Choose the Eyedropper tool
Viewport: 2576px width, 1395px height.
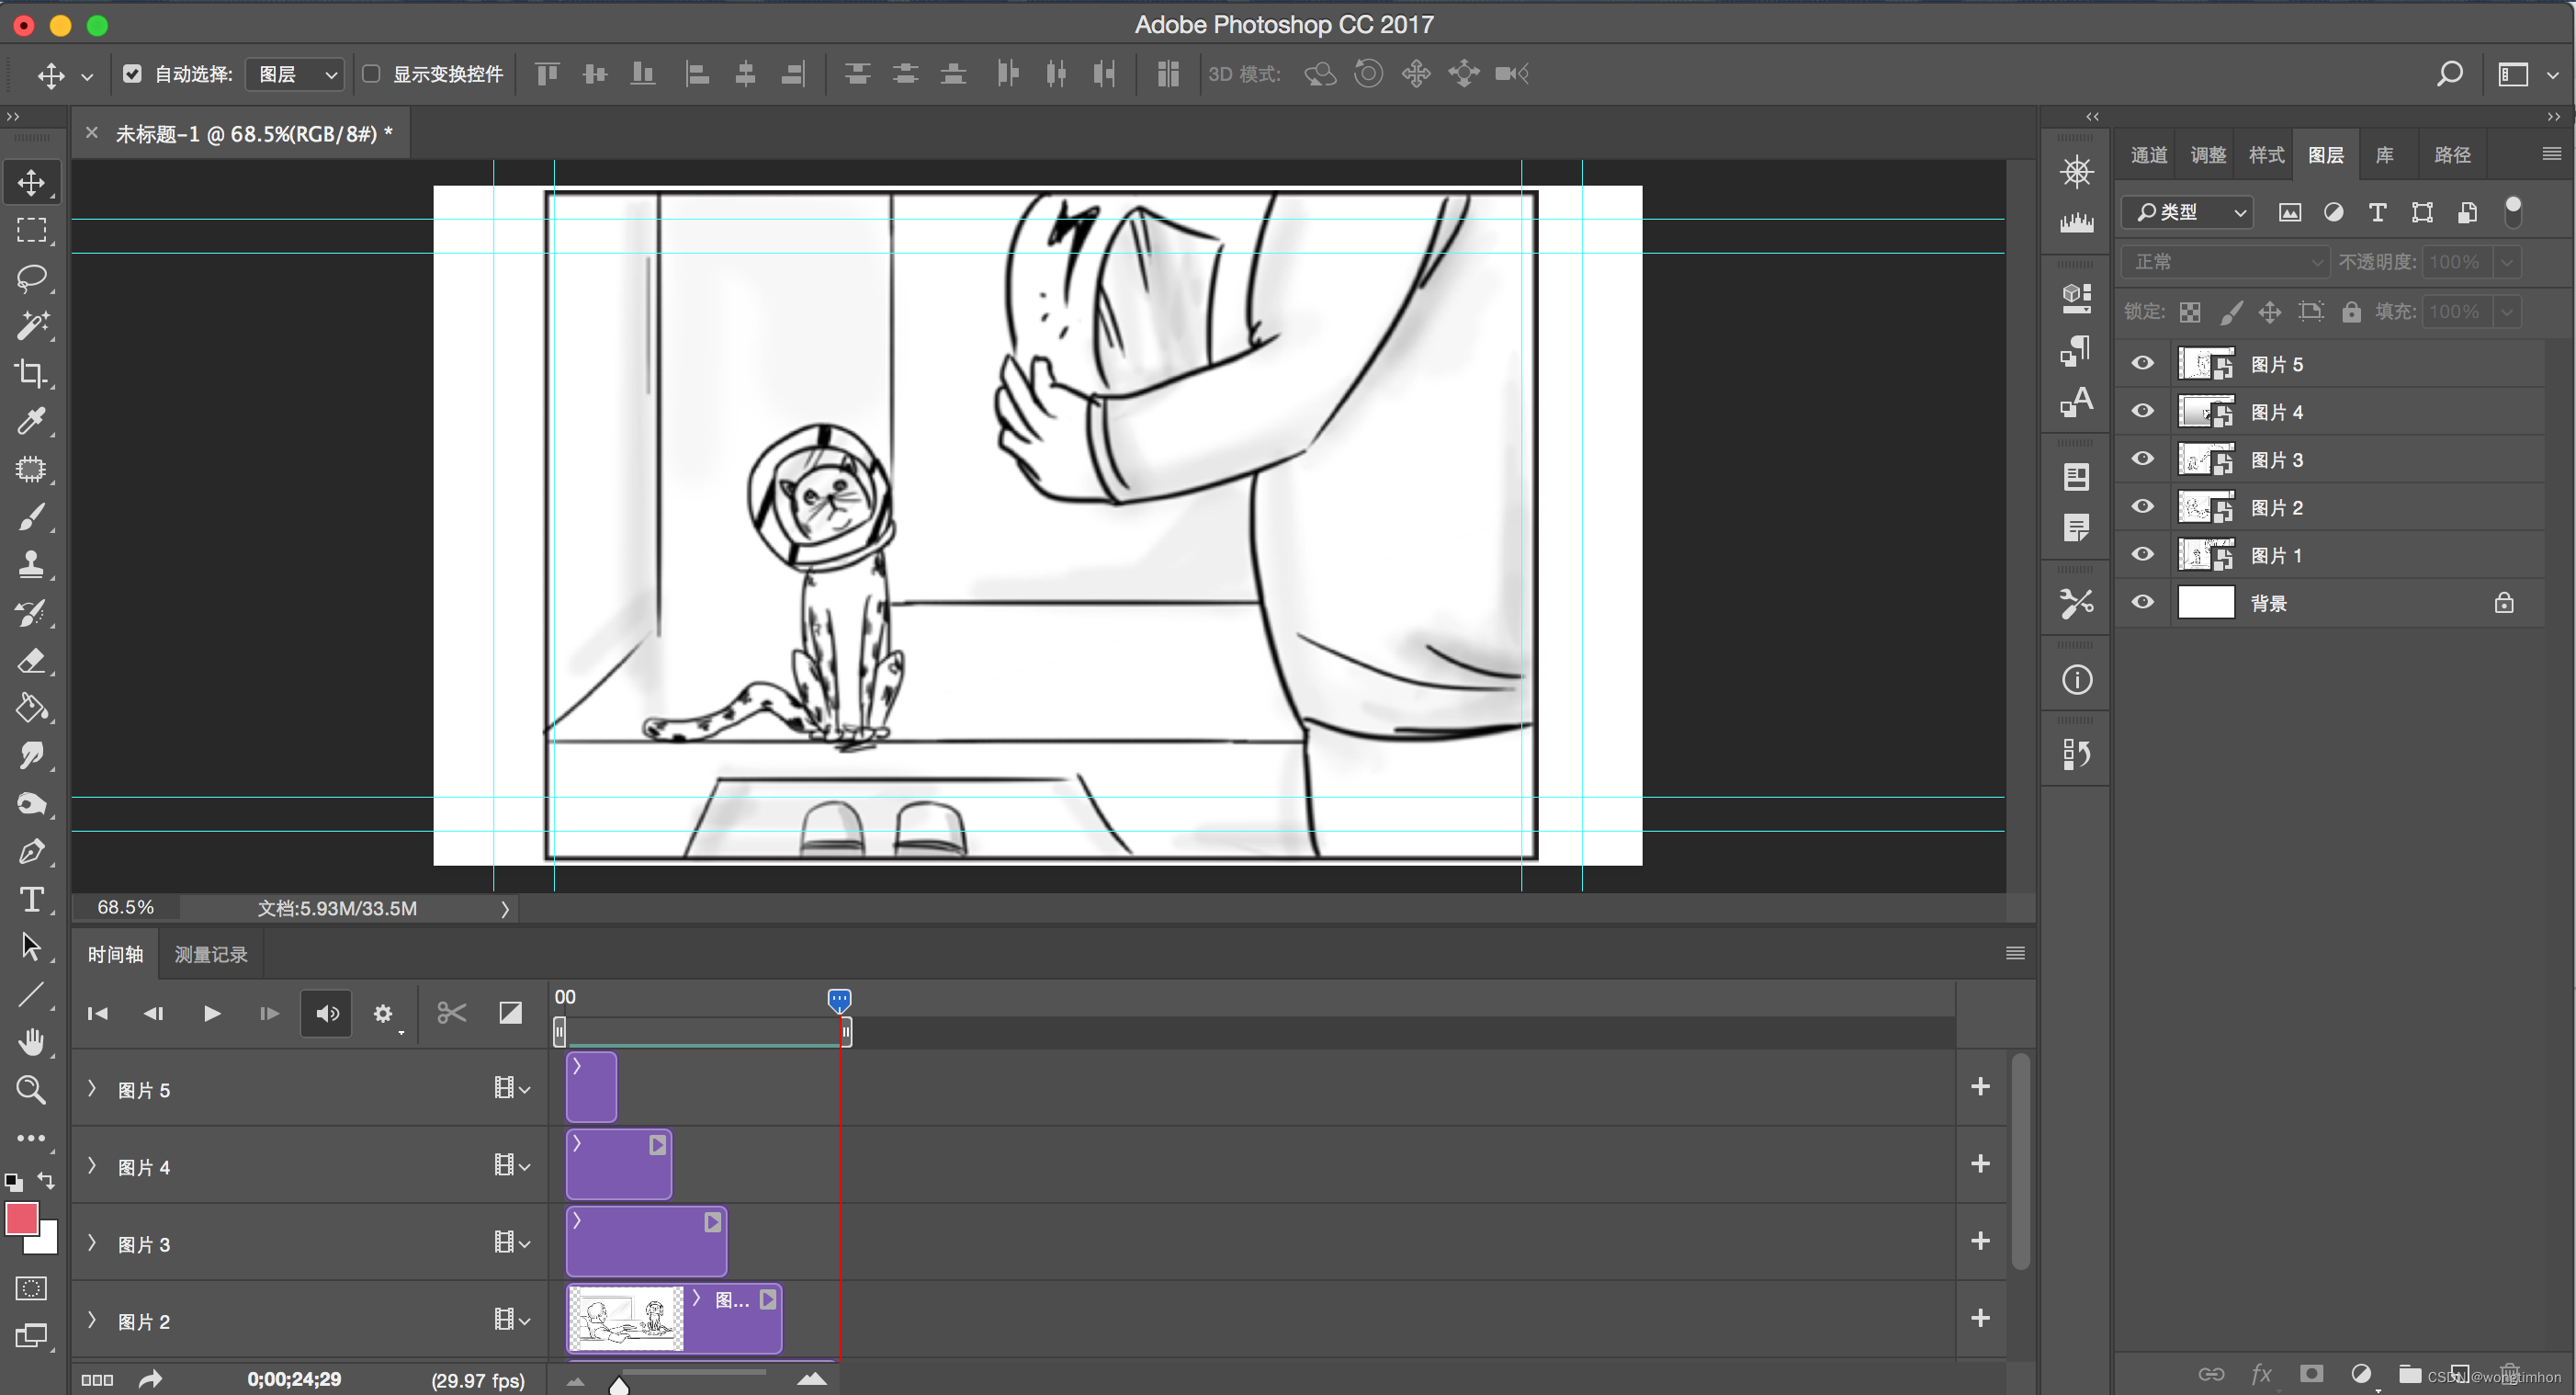click(31, 421)
